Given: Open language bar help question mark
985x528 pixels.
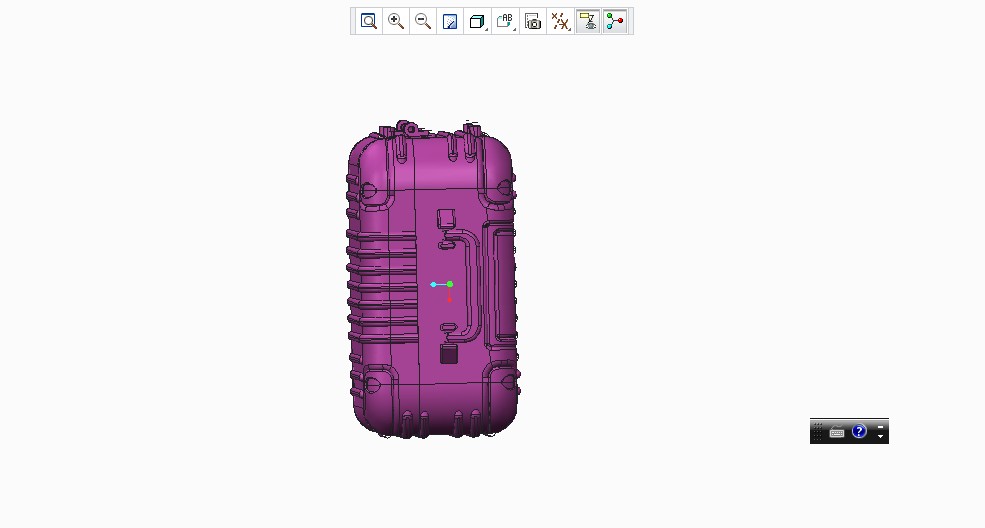Looking at the screenshot, I should point(859,431).
